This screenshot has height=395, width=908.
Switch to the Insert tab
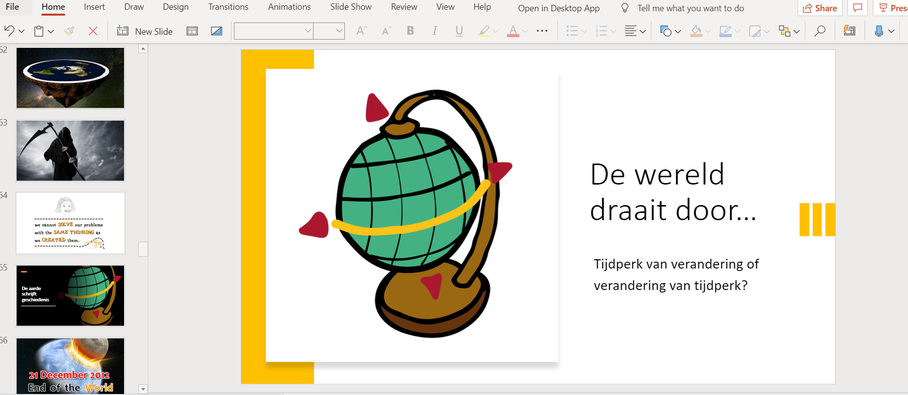click(94, 8)
